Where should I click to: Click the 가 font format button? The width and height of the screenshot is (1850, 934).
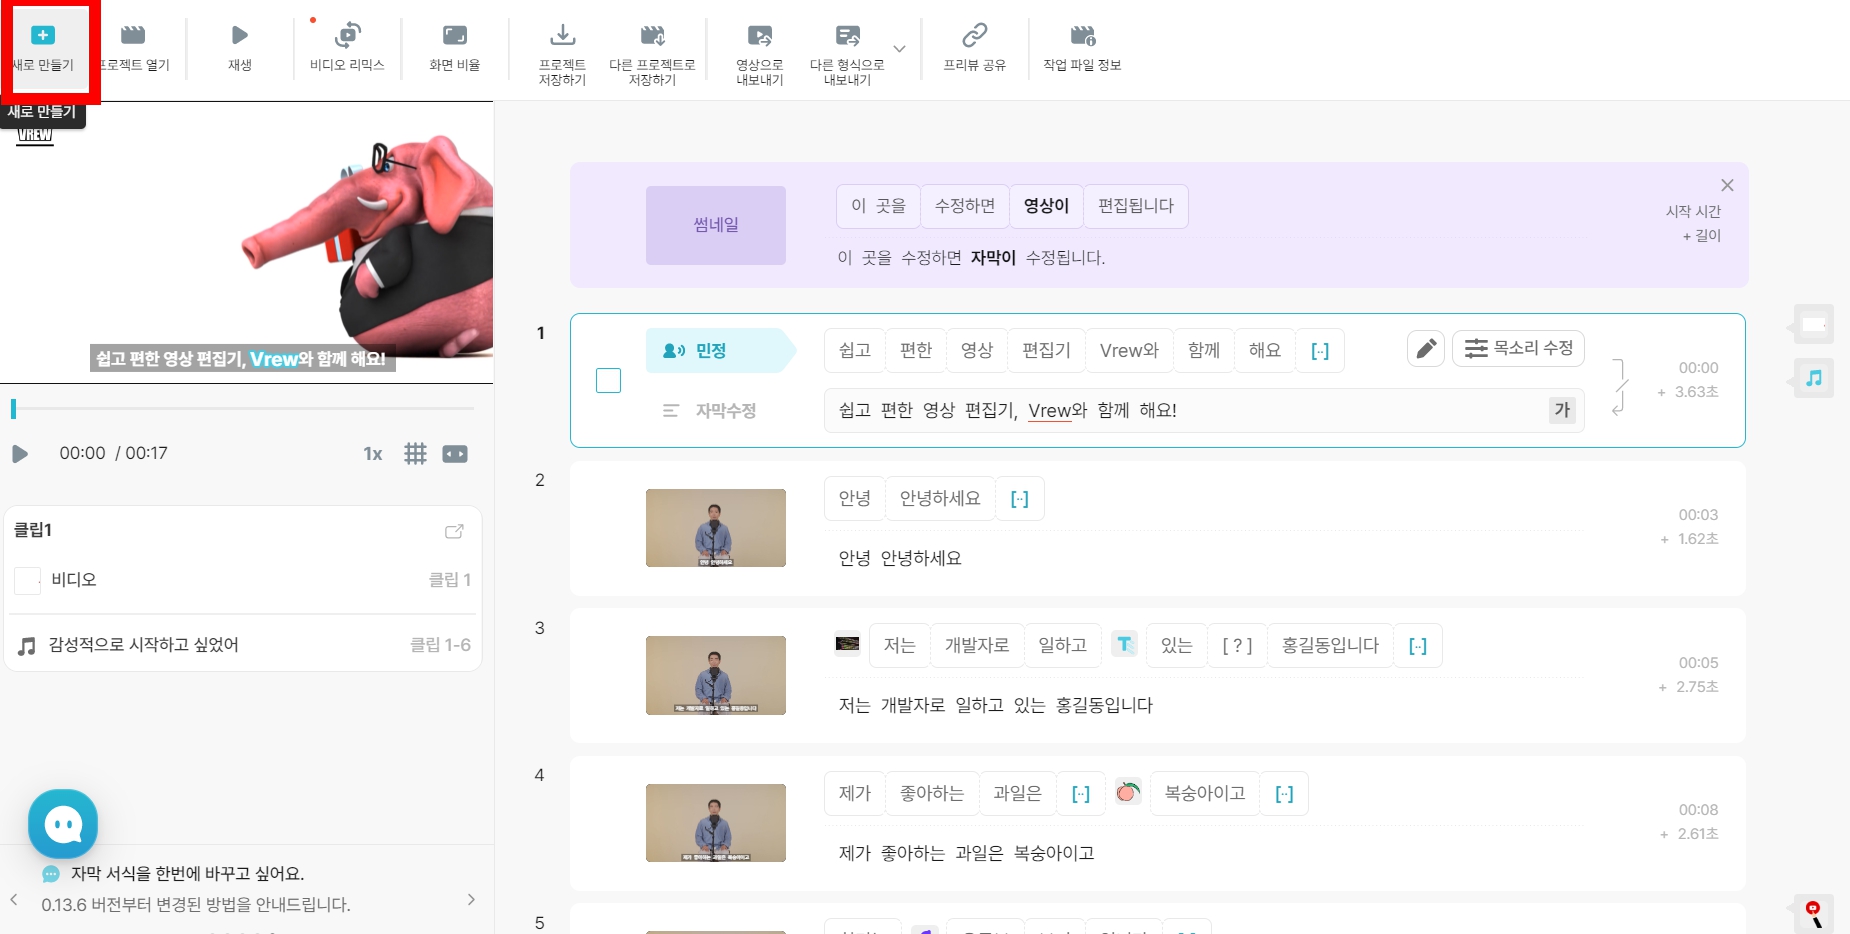coord(1562,410)
